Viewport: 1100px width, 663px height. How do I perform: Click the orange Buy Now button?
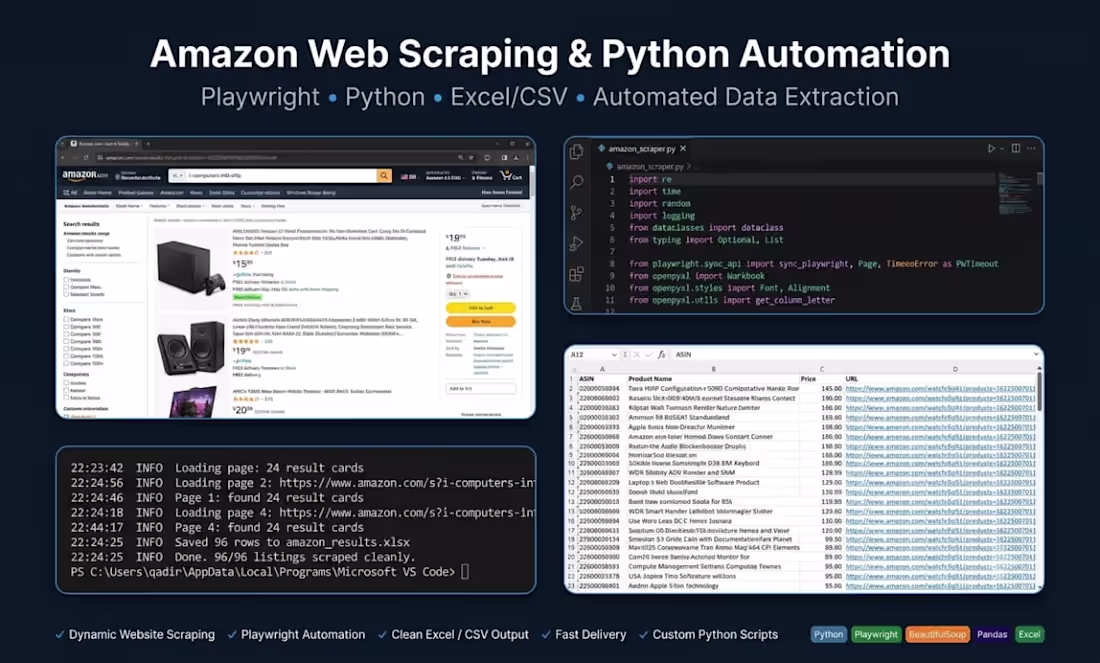pos(481,321)
